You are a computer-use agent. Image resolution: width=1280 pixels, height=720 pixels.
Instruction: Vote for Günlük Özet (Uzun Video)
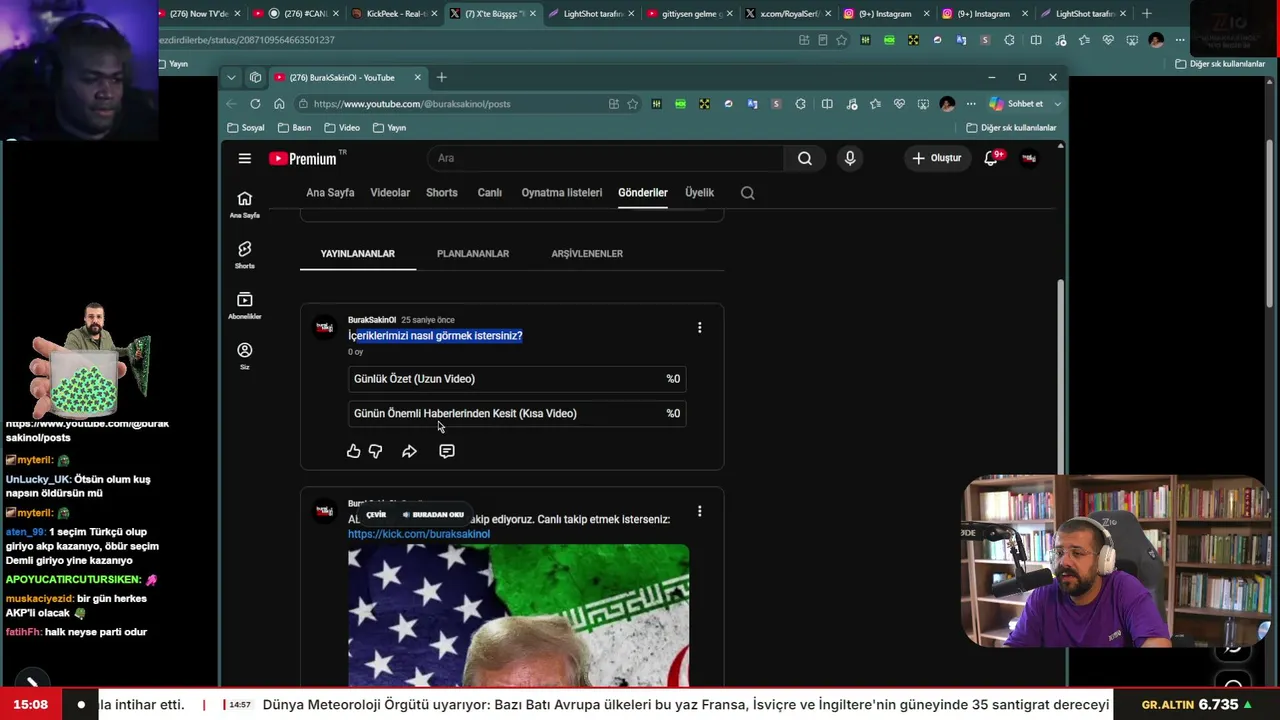(517, 379)
